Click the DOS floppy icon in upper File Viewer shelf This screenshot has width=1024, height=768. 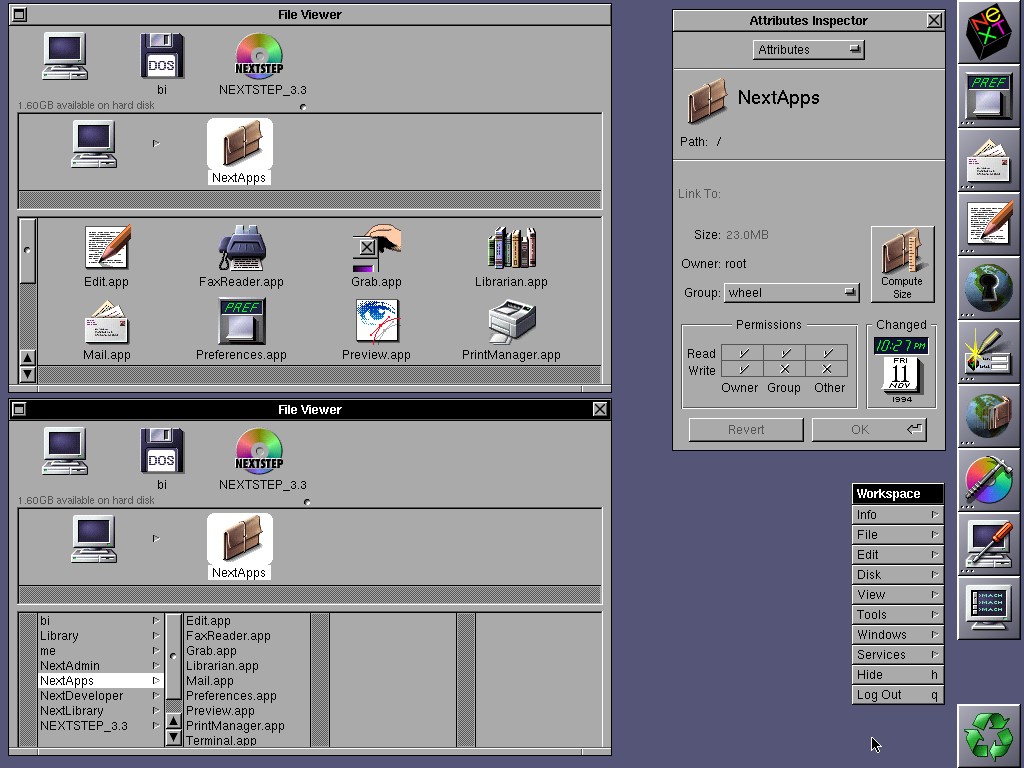click(x=161, y=56)
